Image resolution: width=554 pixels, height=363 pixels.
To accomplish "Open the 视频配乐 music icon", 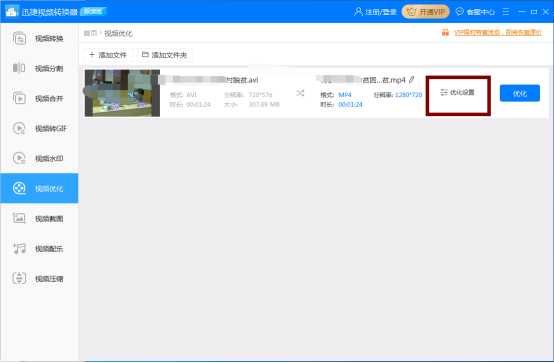I will click(19, 248).
